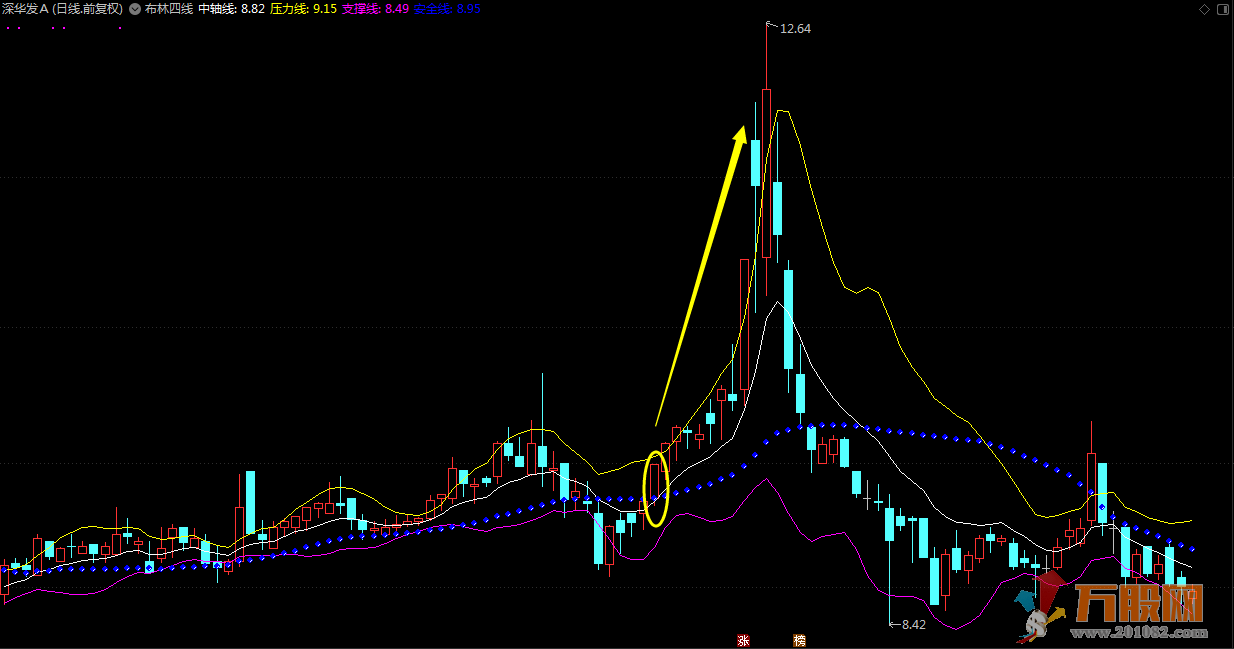The image size is (1234, 649).
Task: Click the 万股网 watermark logo
Action: click(x=1138, y=603)
